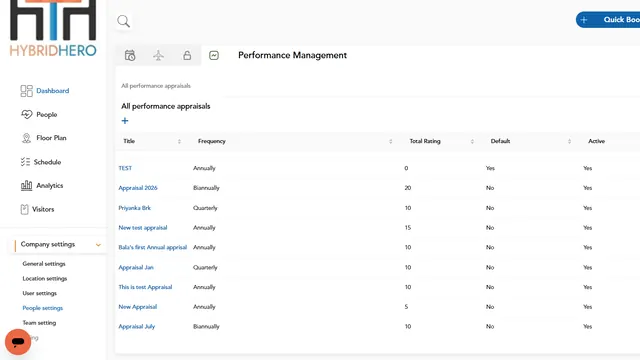640x360 pixels.
Task: Open Bala's first Annual apprisal
Action: (153, 247)
